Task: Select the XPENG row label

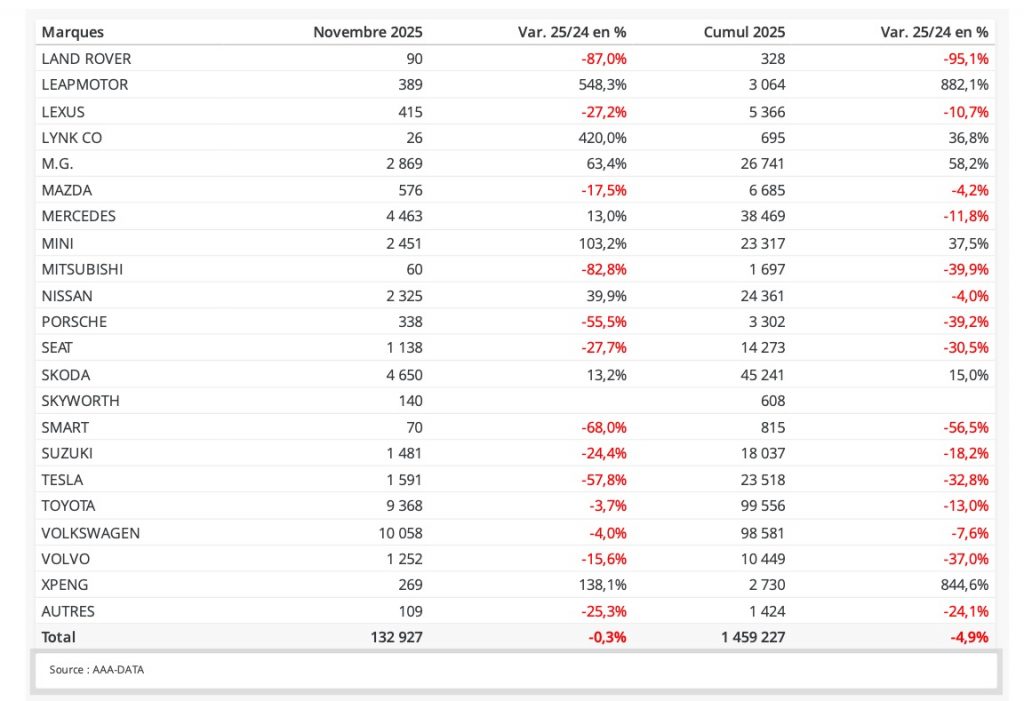Action: [x=65, y=585]
